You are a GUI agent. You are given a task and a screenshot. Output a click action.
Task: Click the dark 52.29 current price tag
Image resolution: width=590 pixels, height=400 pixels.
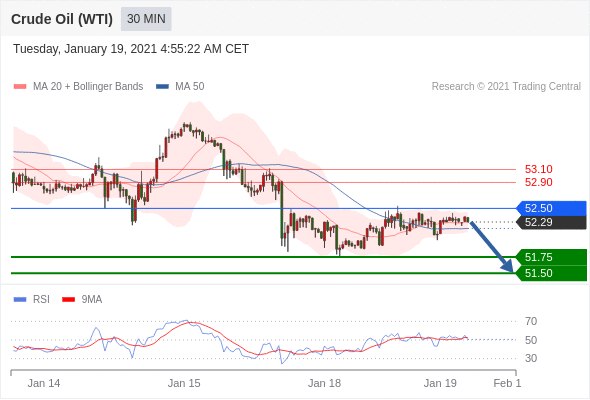click(x=551, y=222)
